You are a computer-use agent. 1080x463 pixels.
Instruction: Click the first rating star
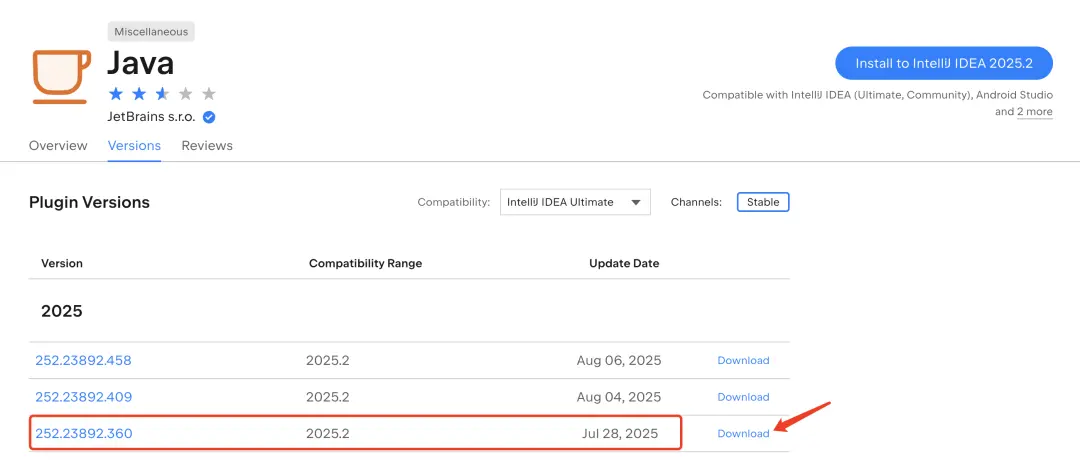pyautogui.click(x=116, y=94)
